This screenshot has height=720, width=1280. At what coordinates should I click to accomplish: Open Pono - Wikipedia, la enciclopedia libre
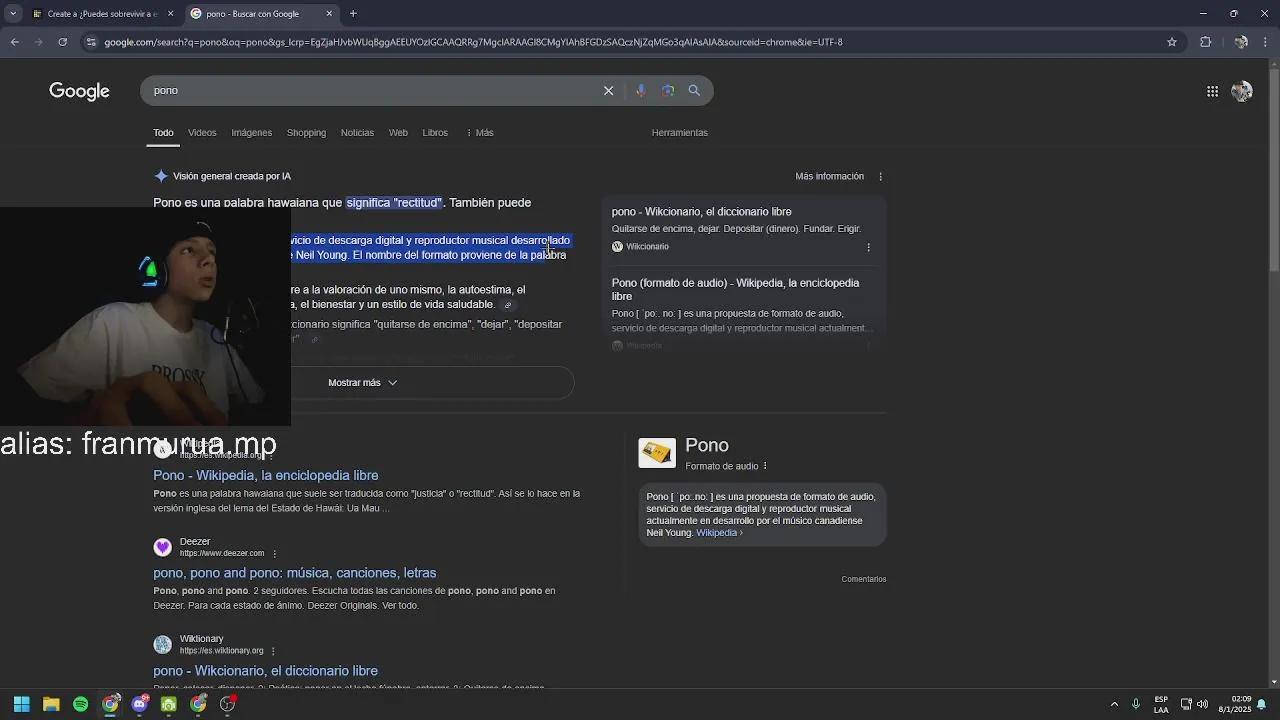pos(265,476)
